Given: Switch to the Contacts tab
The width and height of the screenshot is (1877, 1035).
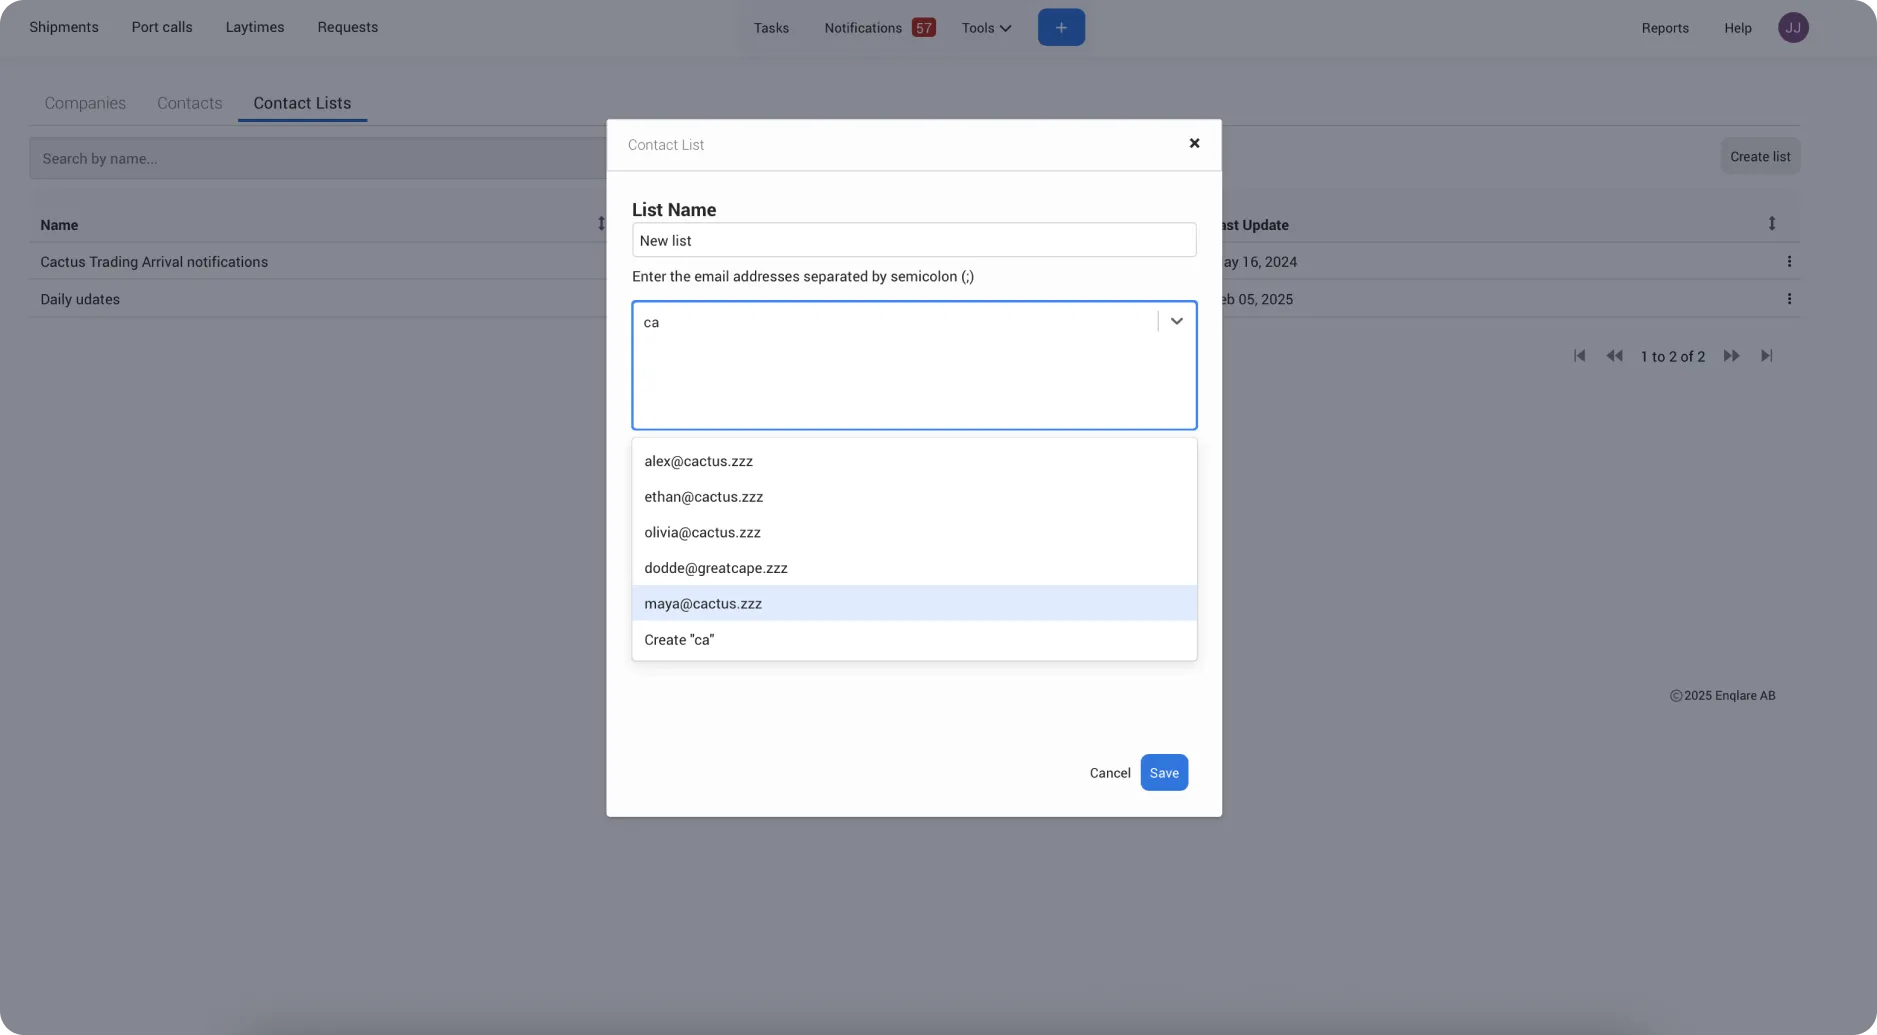Looking at the screenshot, I should [x=189, y=103].
